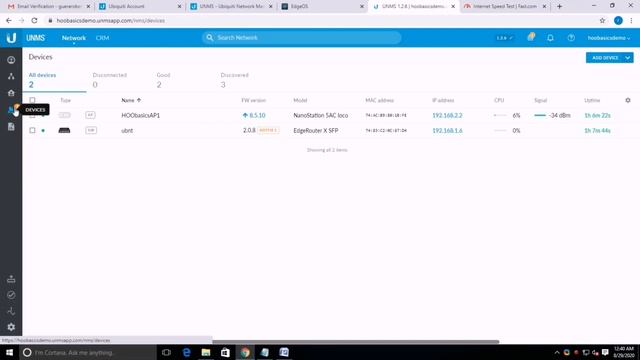
Task: Reload the browser page
Action: [34, 20]
